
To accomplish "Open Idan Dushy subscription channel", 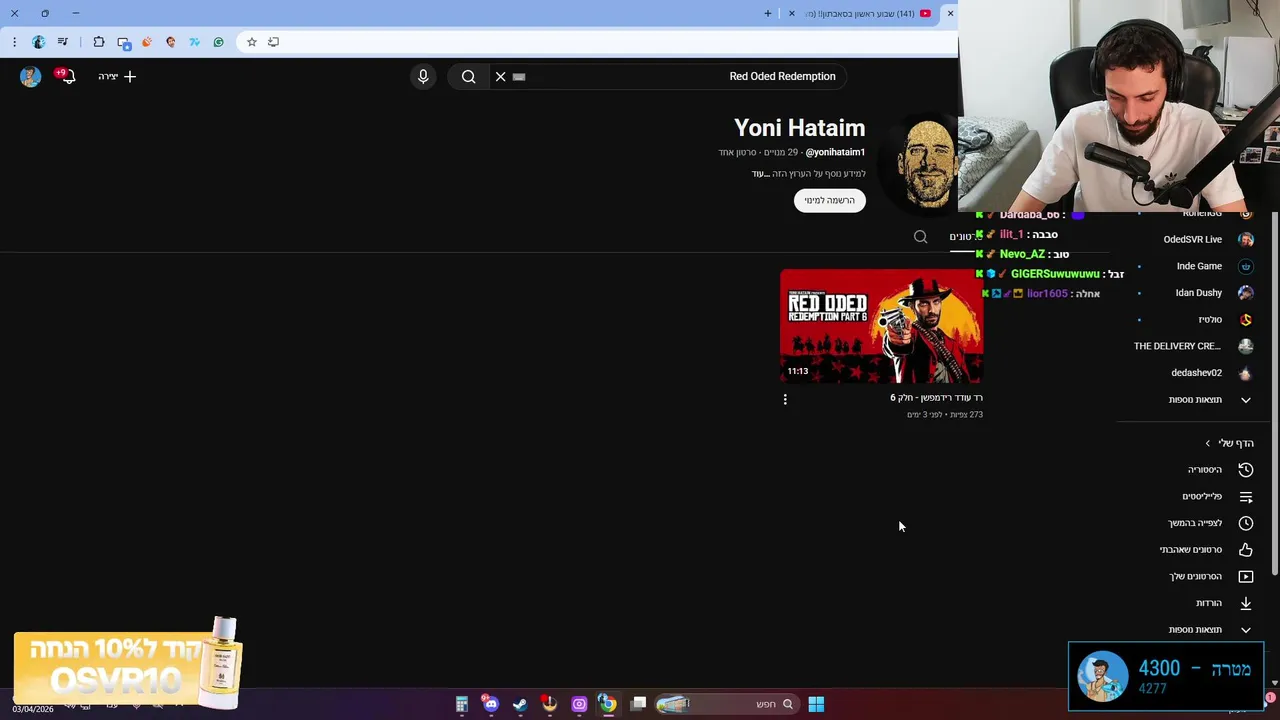I will 1214,293.
